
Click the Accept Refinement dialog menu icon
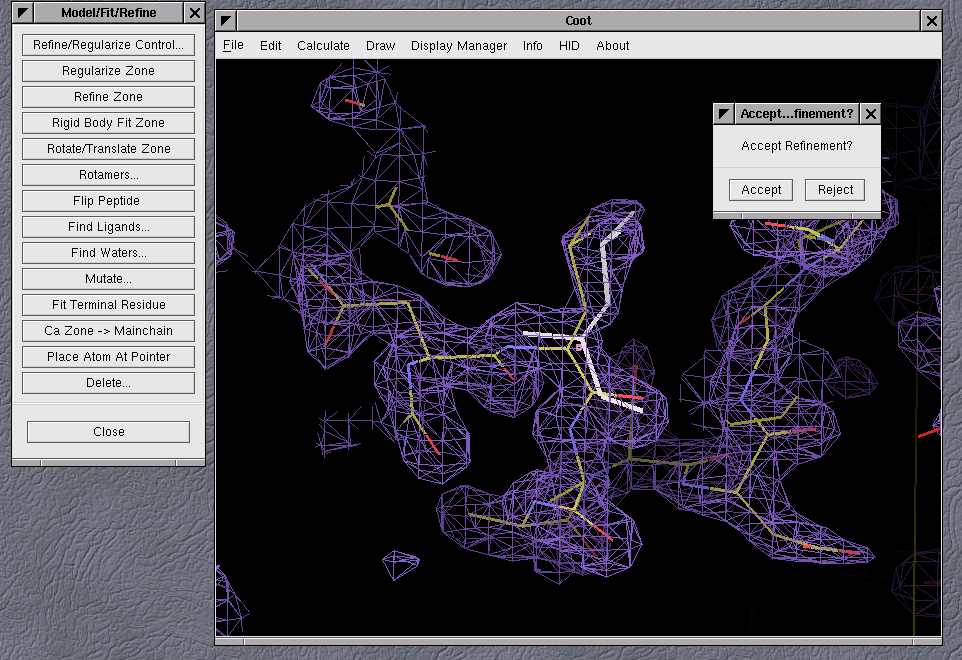click(724, 114)
